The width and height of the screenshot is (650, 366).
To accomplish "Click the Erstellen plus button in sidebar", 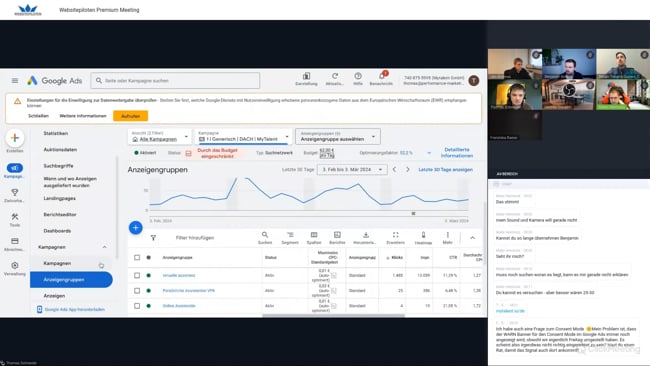I will [15, 138].
